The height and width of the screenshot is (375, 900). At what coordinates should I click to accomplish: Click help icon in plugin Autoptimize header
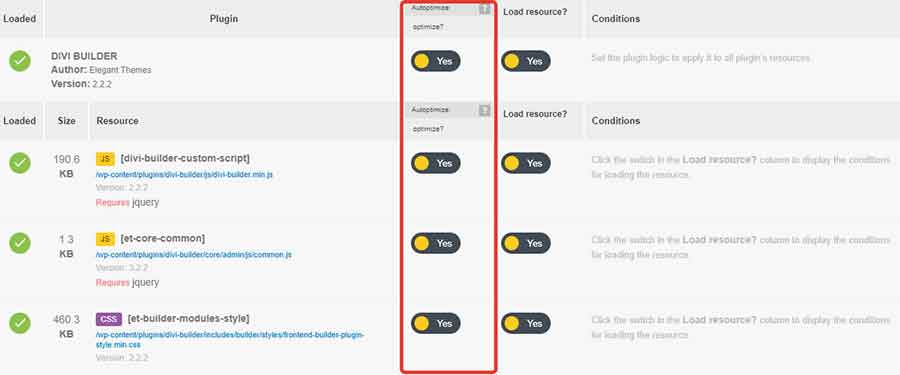pos(484,8)
